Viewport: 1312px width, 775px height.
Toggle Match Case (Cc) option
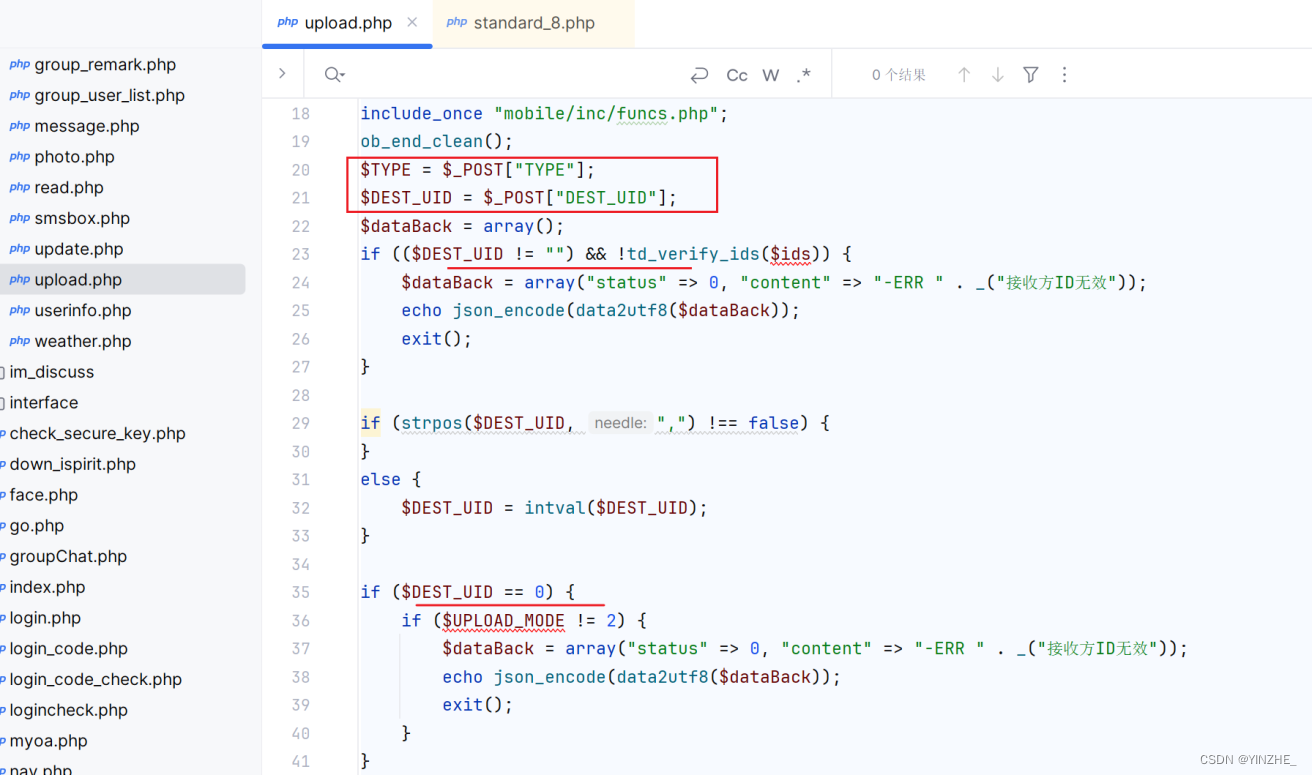(737, 75)
